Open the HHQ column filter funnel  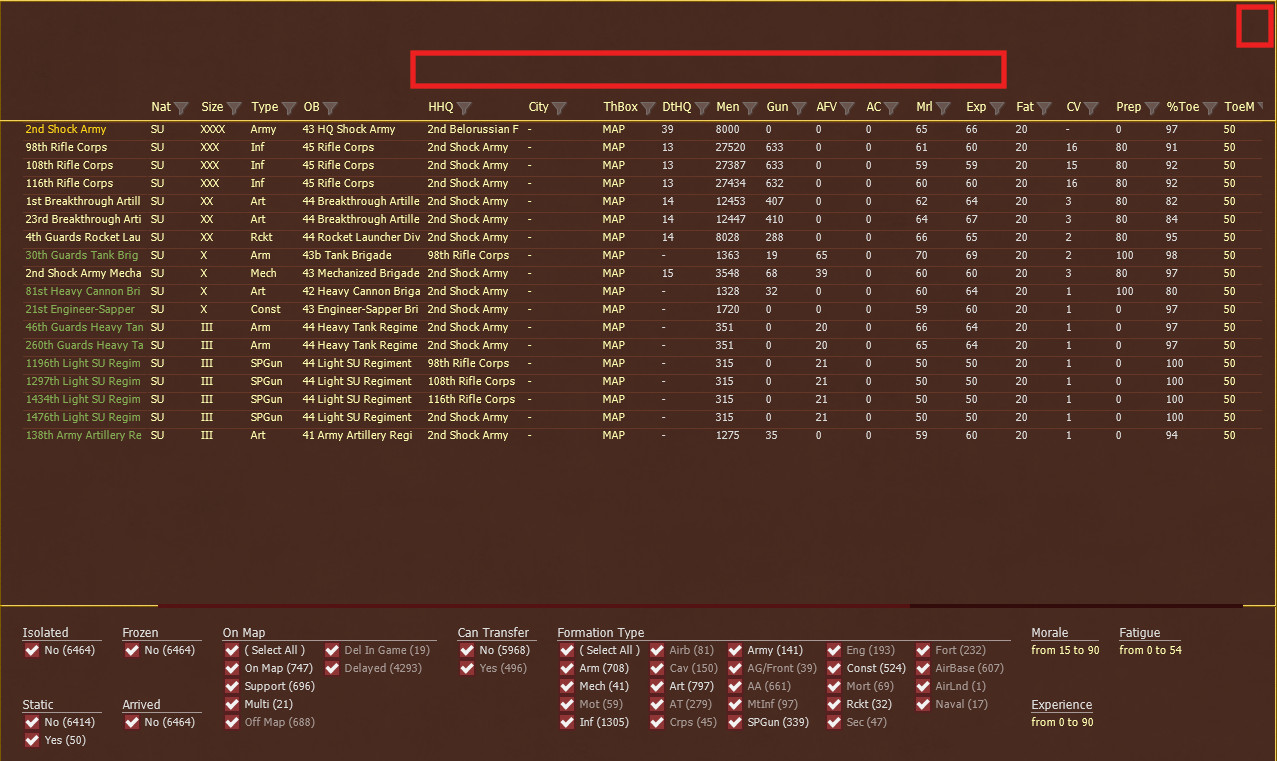[x=464, y=108]
